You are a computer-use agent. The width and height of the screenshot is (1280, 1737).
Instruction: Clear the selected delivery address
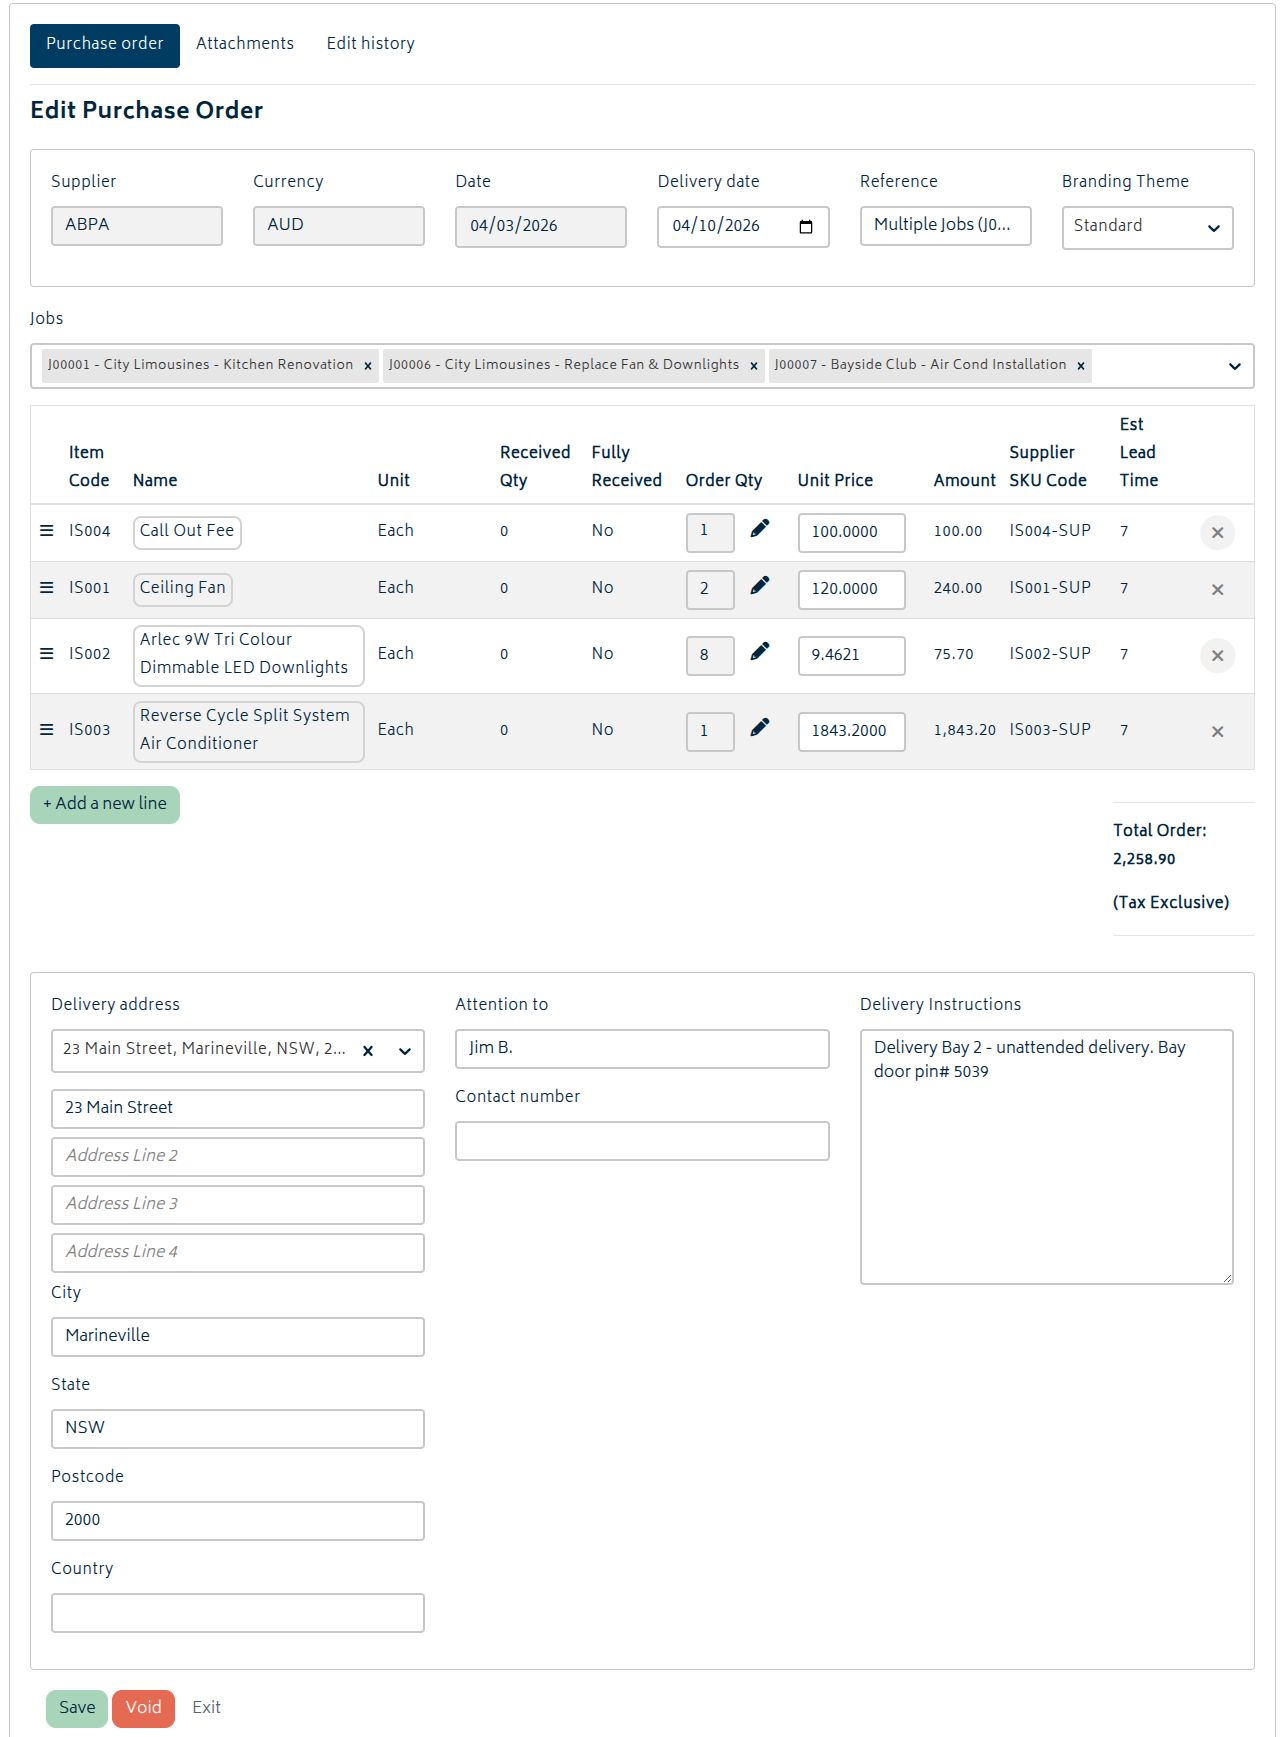tap(368, 1051)
